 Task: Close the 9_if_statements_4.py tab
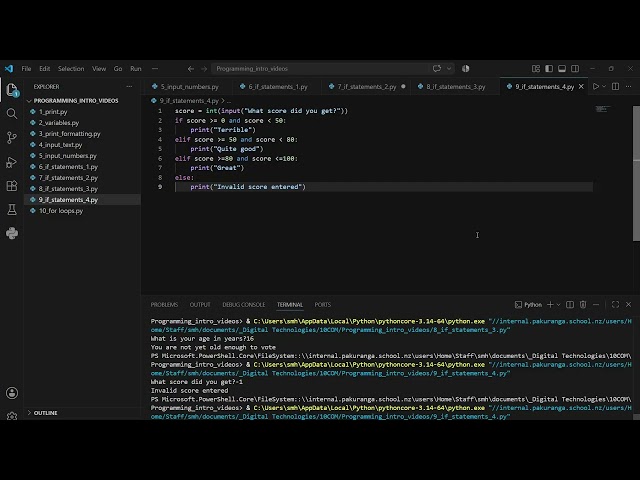tap(581, 87)
